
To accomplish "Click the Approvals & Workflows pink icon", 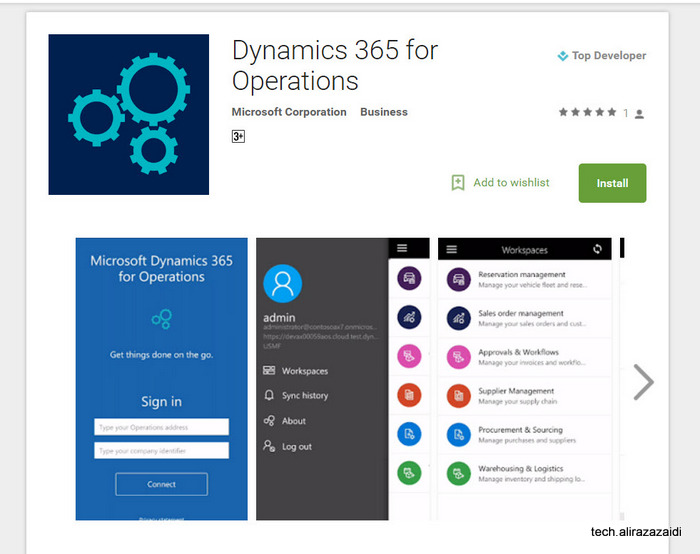I will 458,357.
